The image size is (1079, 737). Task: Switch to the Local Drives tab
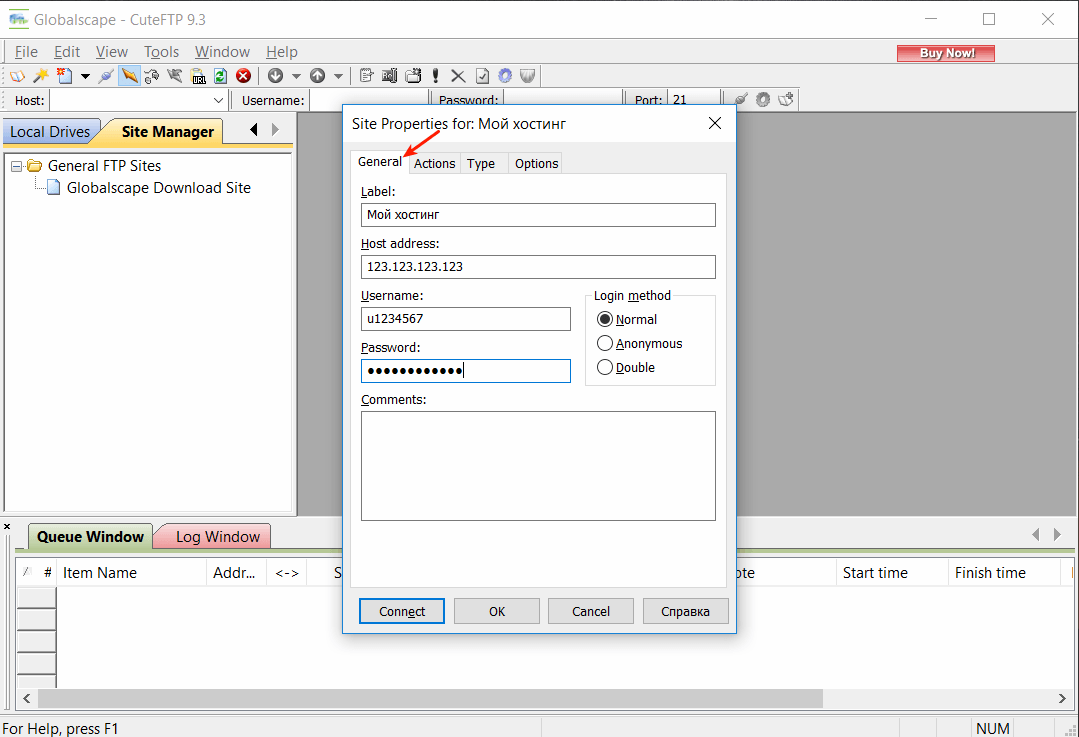[x=50, y=131]
